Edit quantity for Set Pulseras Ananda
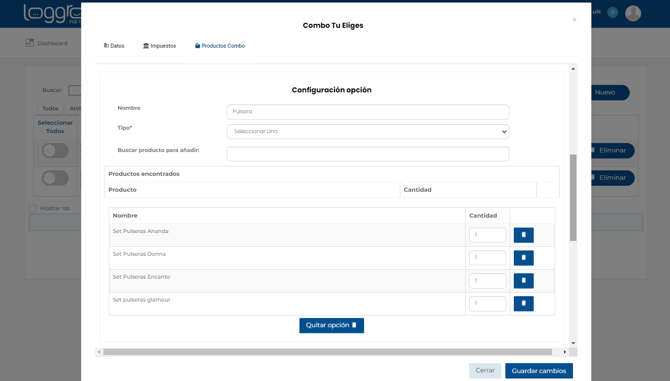Image resolution: width=670 pixels, height=381 pixels. pyautogui.click(x=488, y=235)
